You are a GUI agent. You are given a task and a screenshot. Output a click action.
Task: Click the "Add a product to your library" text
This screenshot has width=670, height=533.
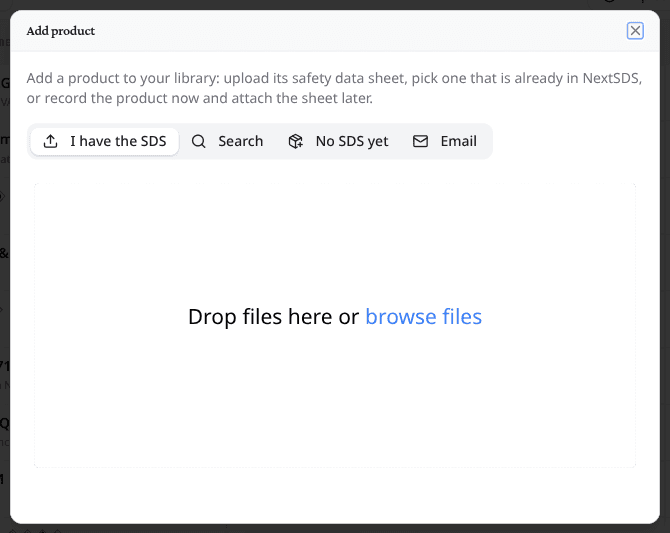pyautogui.click(x=122, y=78)
